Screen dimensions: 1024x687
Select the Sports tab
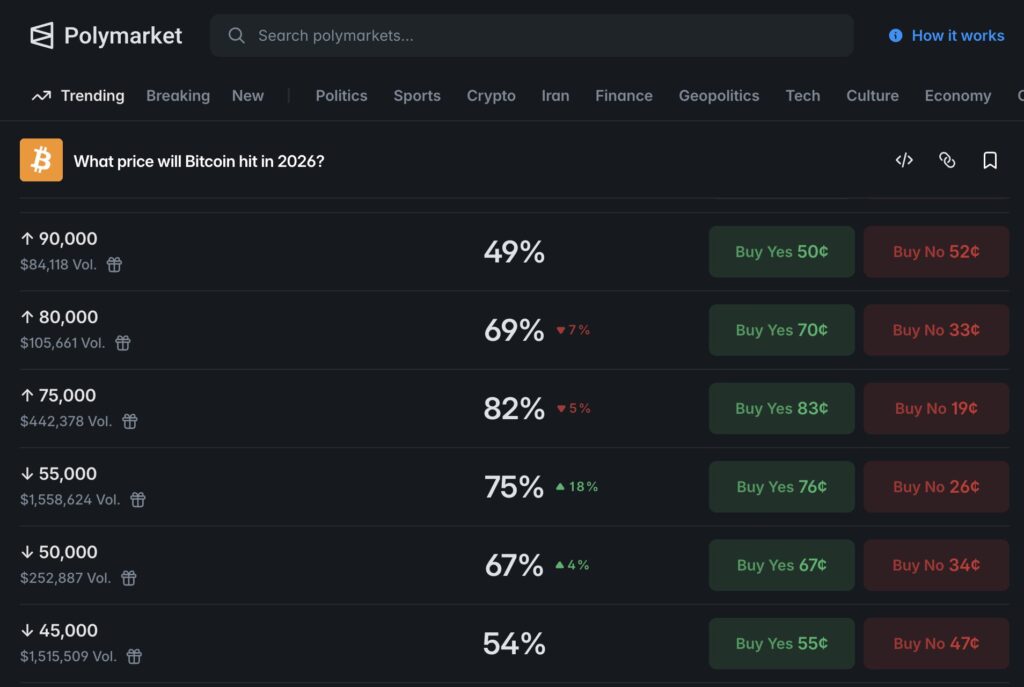[417, 95]
